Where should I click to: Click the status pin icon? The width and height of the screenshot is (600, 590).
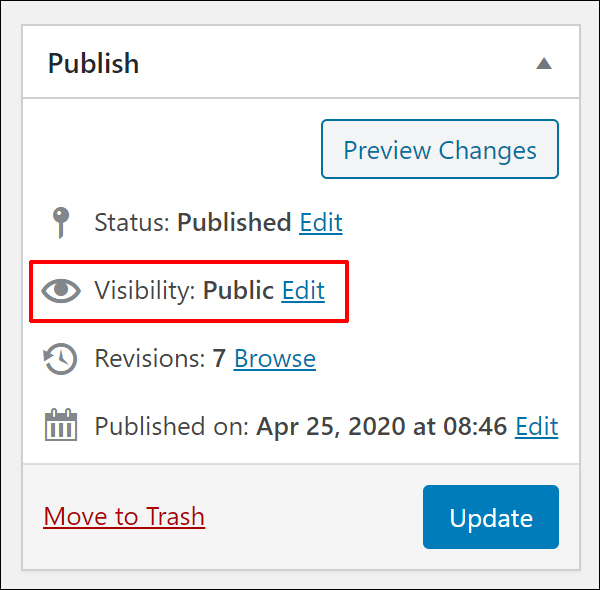pyautogui.click(x=61, y=223)
